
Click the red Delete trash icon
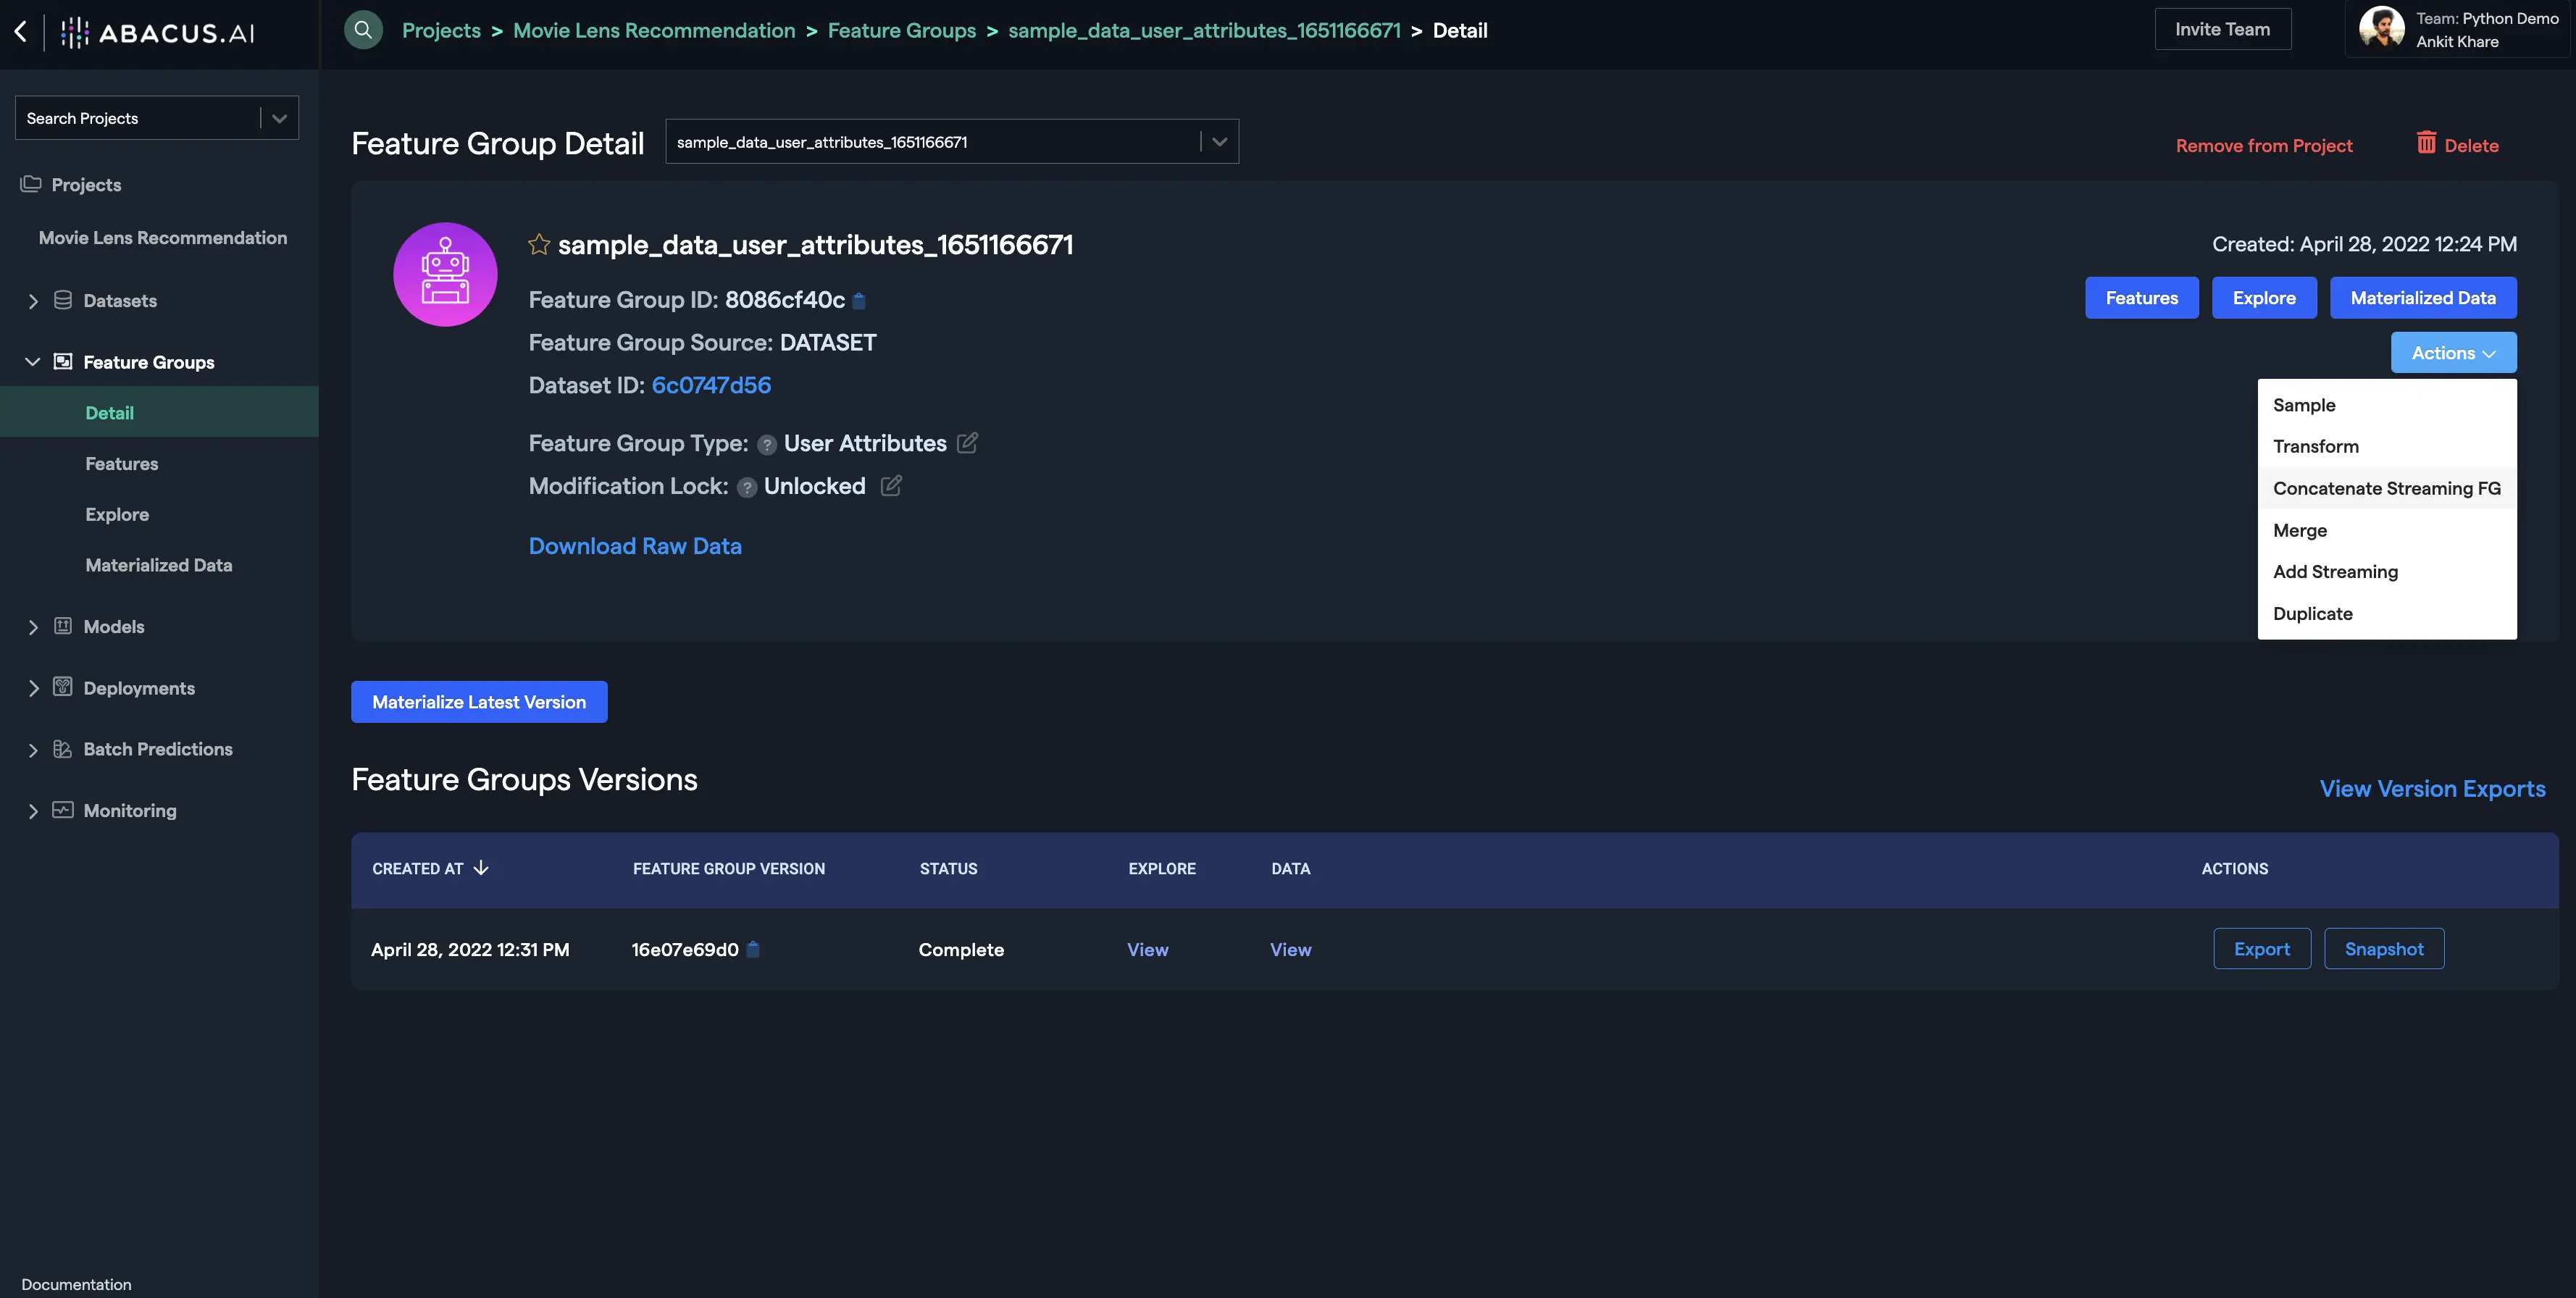pos(2426,143)
